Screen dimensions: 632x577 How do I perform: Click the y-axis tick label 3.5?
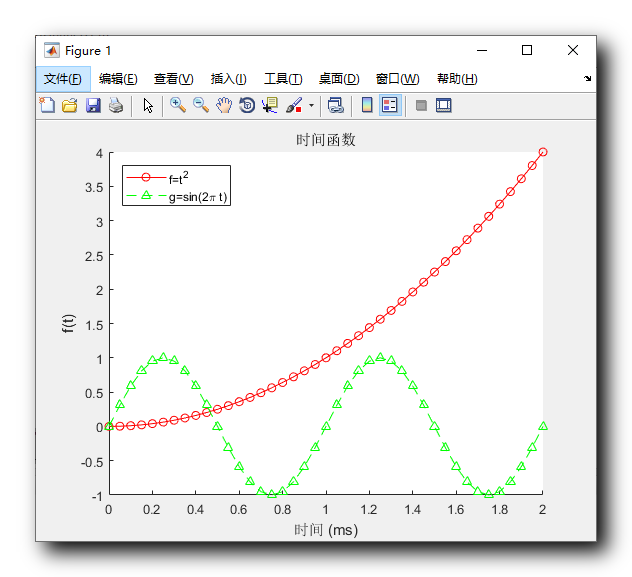tap(94, 188)
